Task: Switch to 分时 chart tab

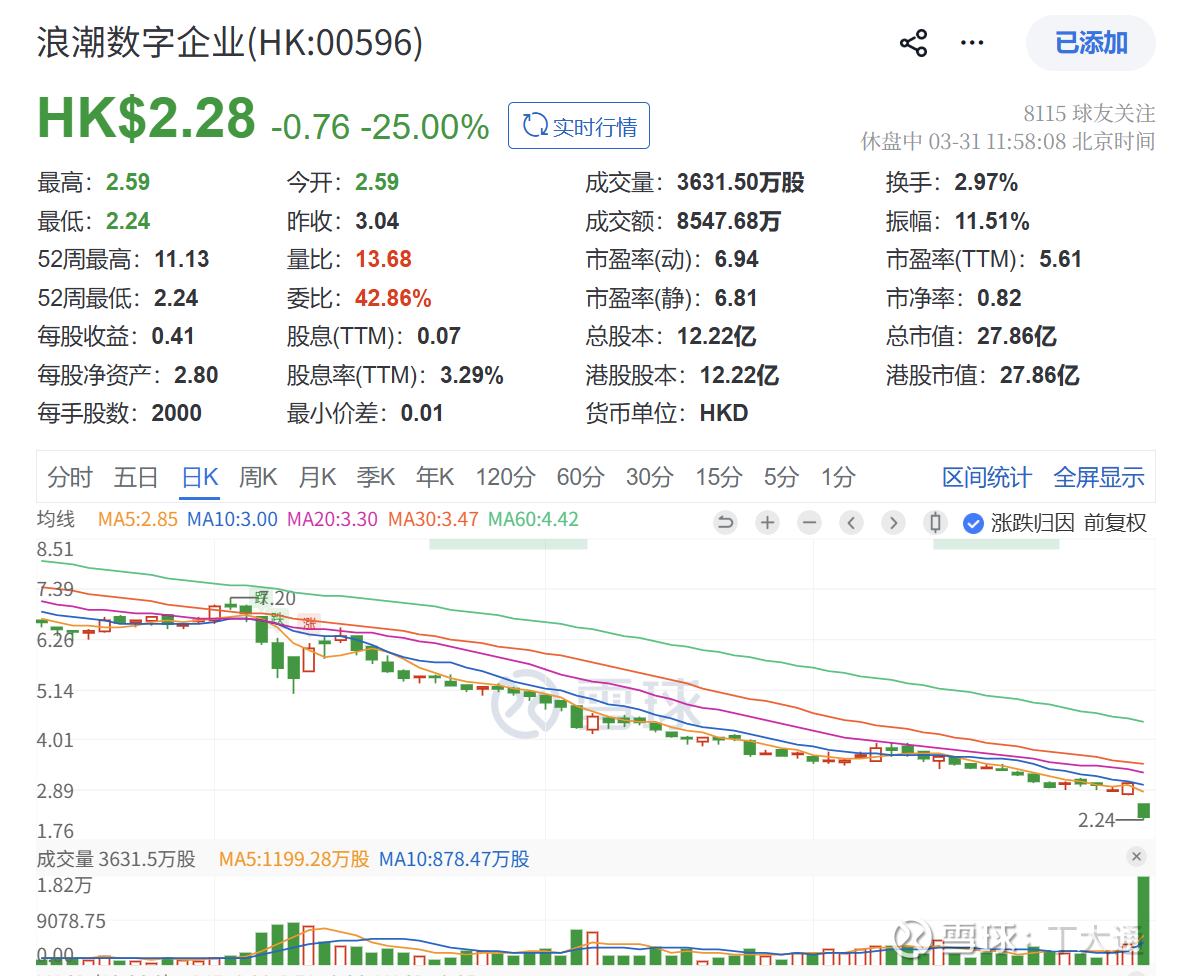Action: coord(70,477)
